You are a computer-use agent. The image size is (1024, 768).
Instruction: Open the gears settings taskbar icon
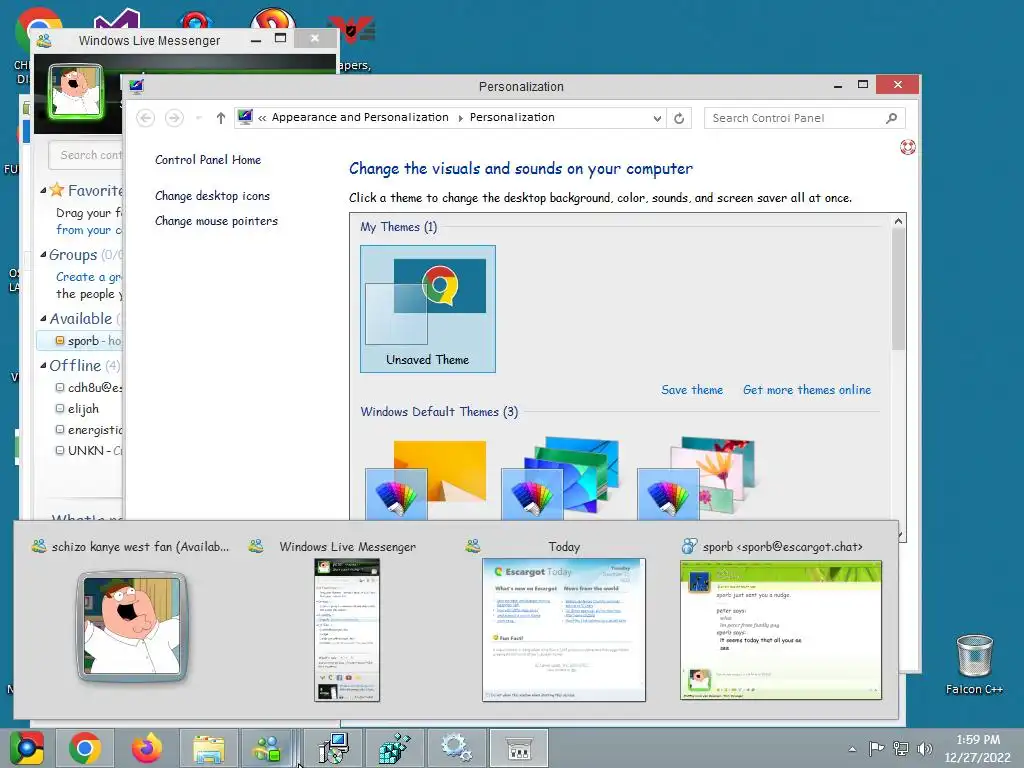point(456,748)
